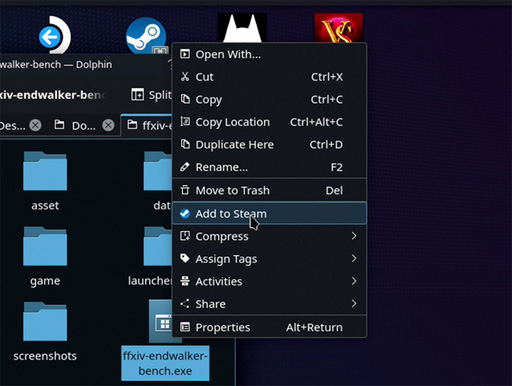Click the Share icon in context menu
512x386 pixels.
pos(185,304)
